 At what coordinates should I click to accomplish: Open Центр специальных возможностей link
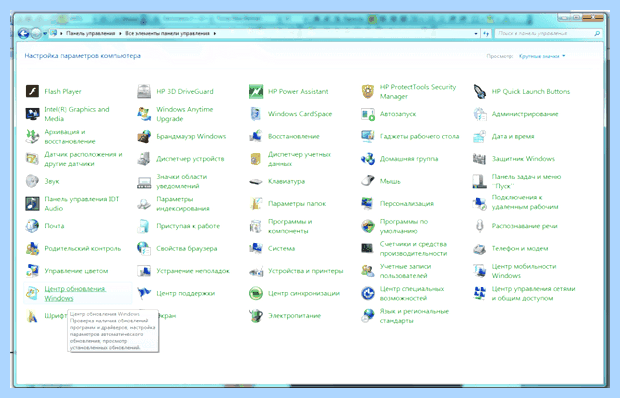(x=412, y=293)
